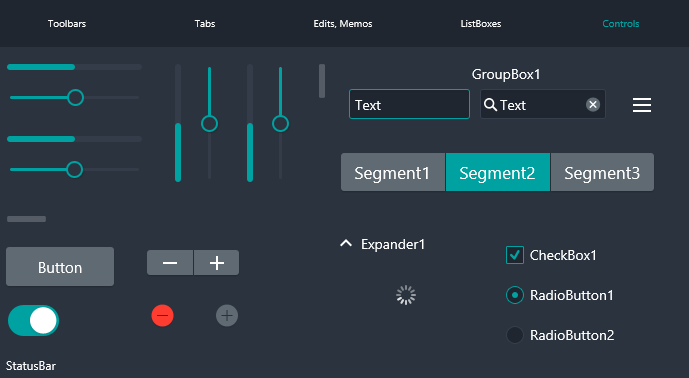The height and width of the screenshot is (378, 689).
Task: Click the lower horizontal slider knob
Action: coord(74,169)
